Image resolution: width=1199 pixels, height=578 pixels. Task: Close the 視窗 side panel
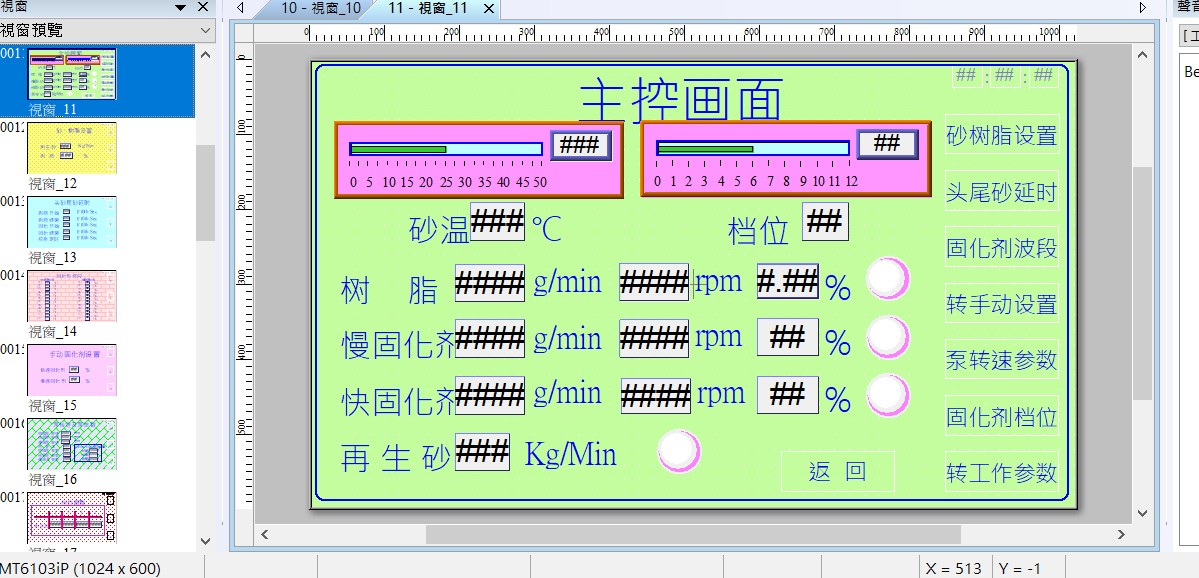(x=203, y=7)
